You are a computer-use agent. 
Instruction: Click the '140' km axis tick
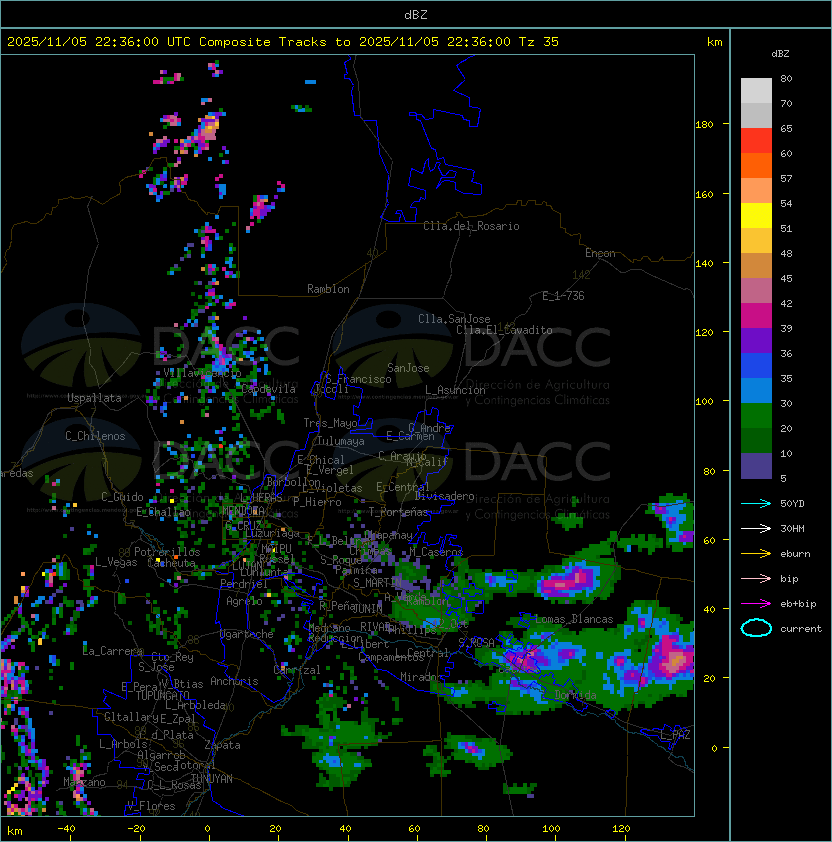click(704, 264)
